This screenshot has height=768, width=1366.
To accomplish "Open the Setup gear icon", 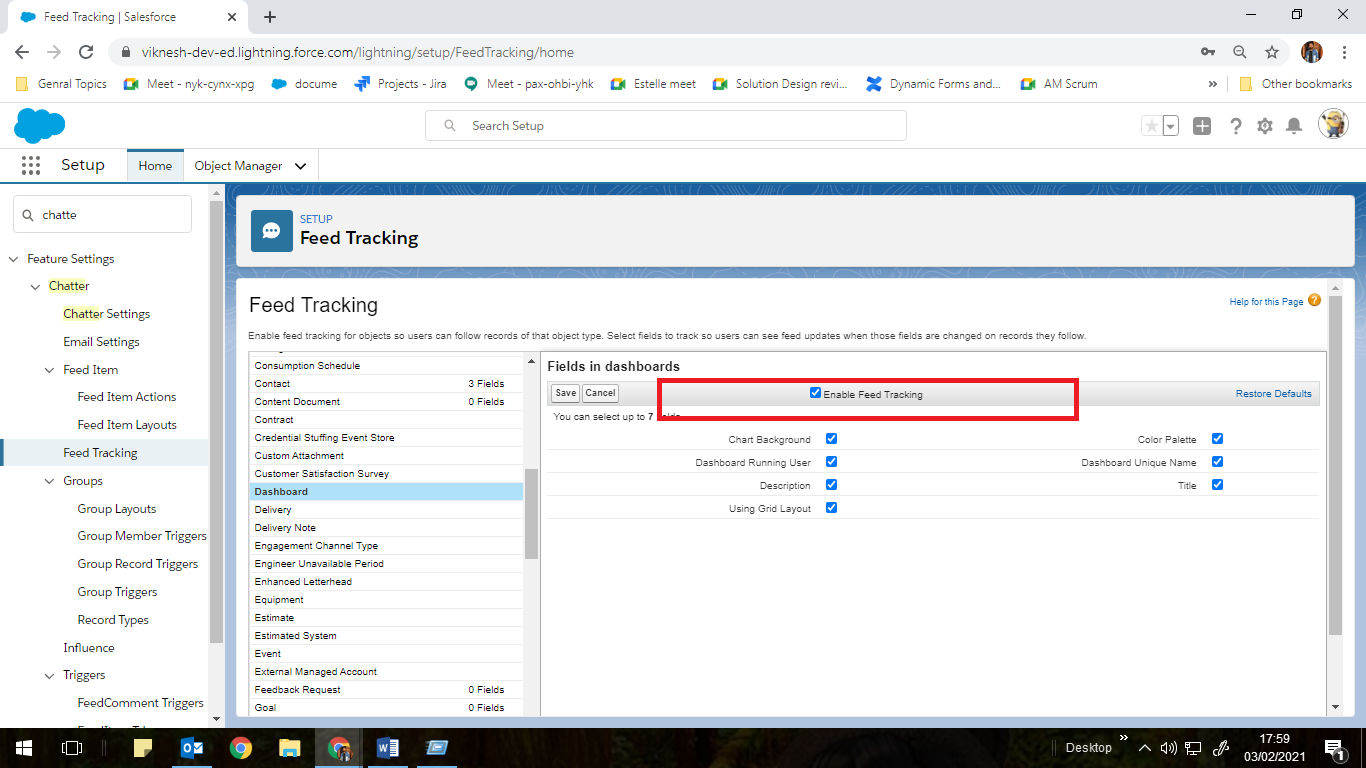I will [x=1266, y=125].
